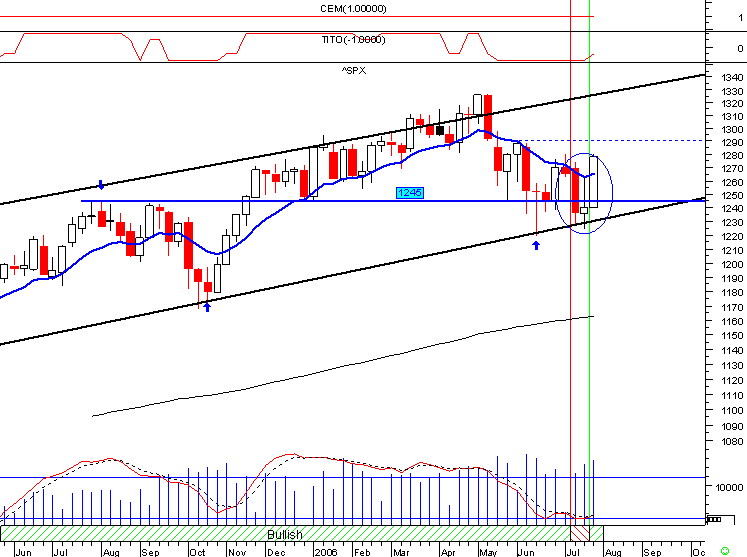Click the 1 scale value beside the CEM panel
Screen dimensions: 747x557
[x=740, y=18]
